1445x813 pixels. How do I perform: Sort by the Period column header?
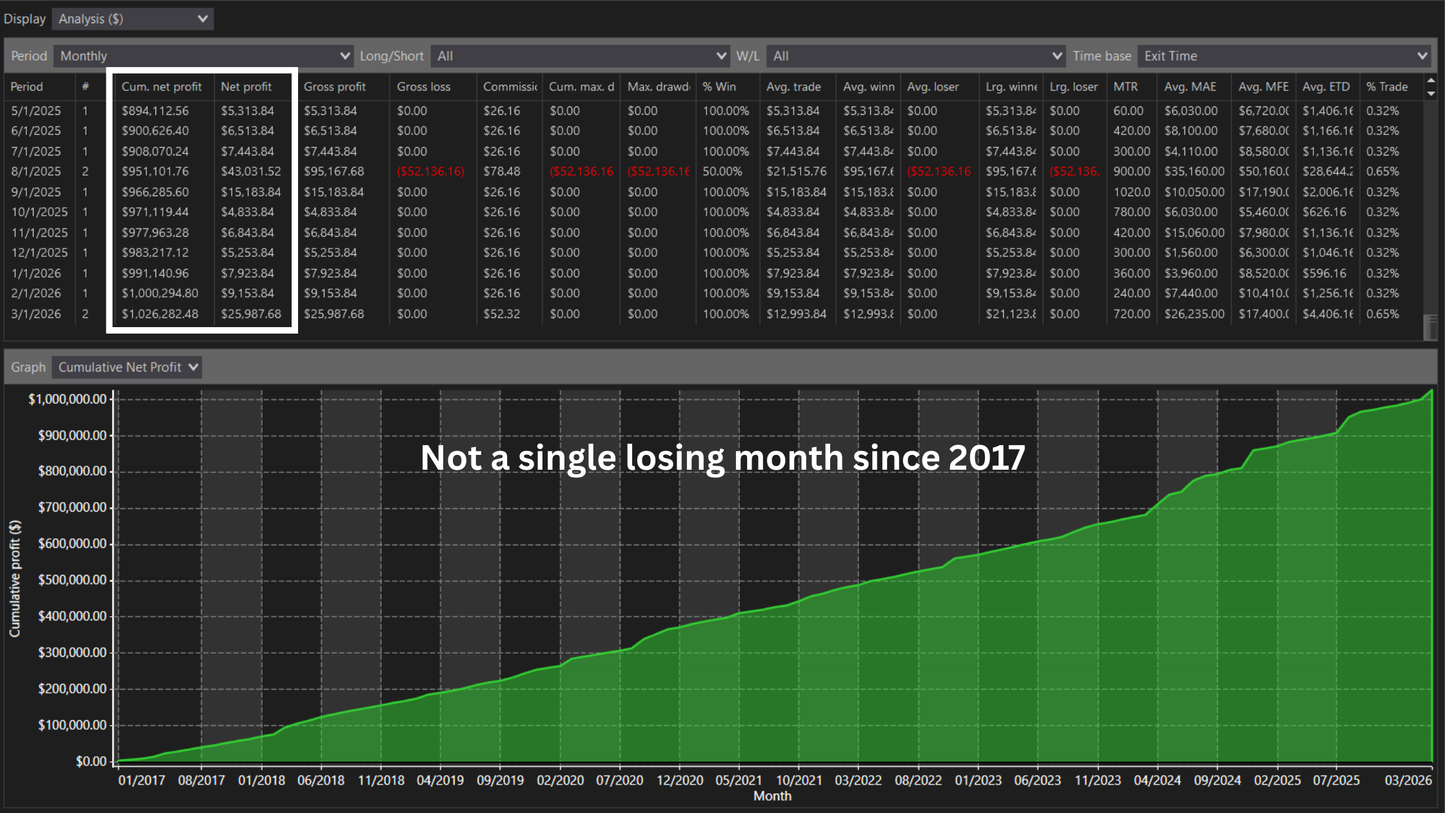[x=40, y=87]
